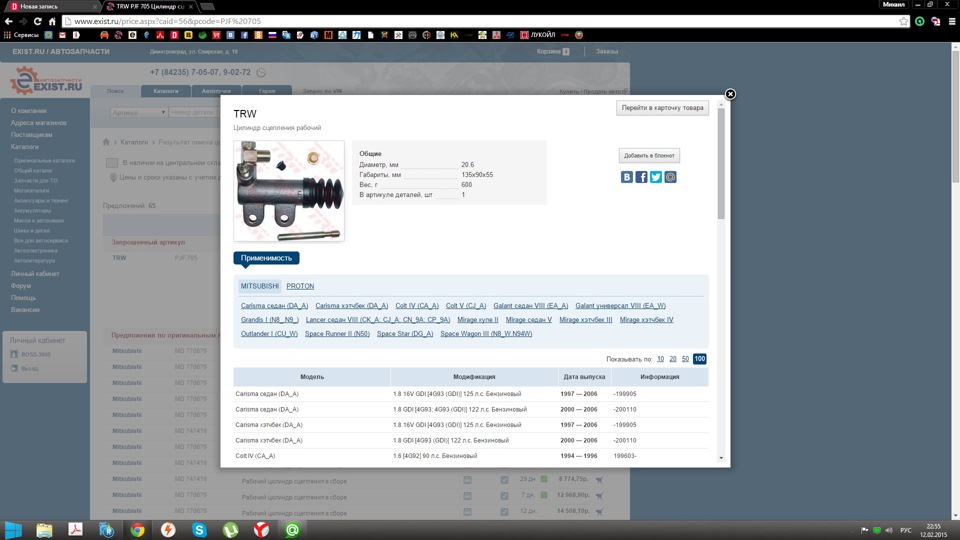Open Корзина link in page header
Screen dimensions: 960x540
click(x=553, y=51)
